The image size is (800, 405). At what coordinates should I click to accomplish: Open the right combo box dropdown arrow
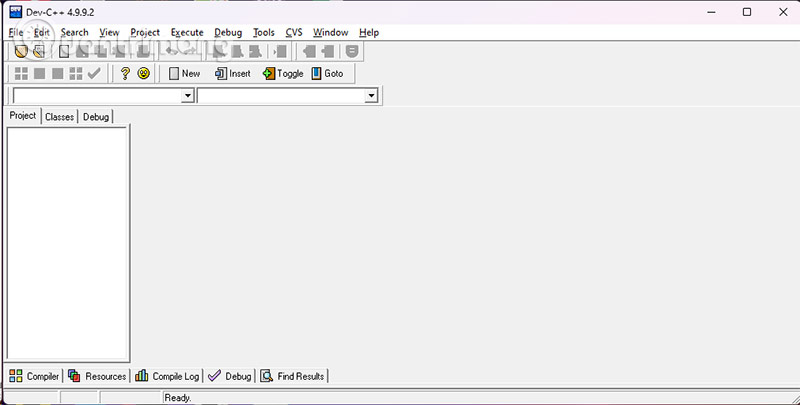(371, 95)
